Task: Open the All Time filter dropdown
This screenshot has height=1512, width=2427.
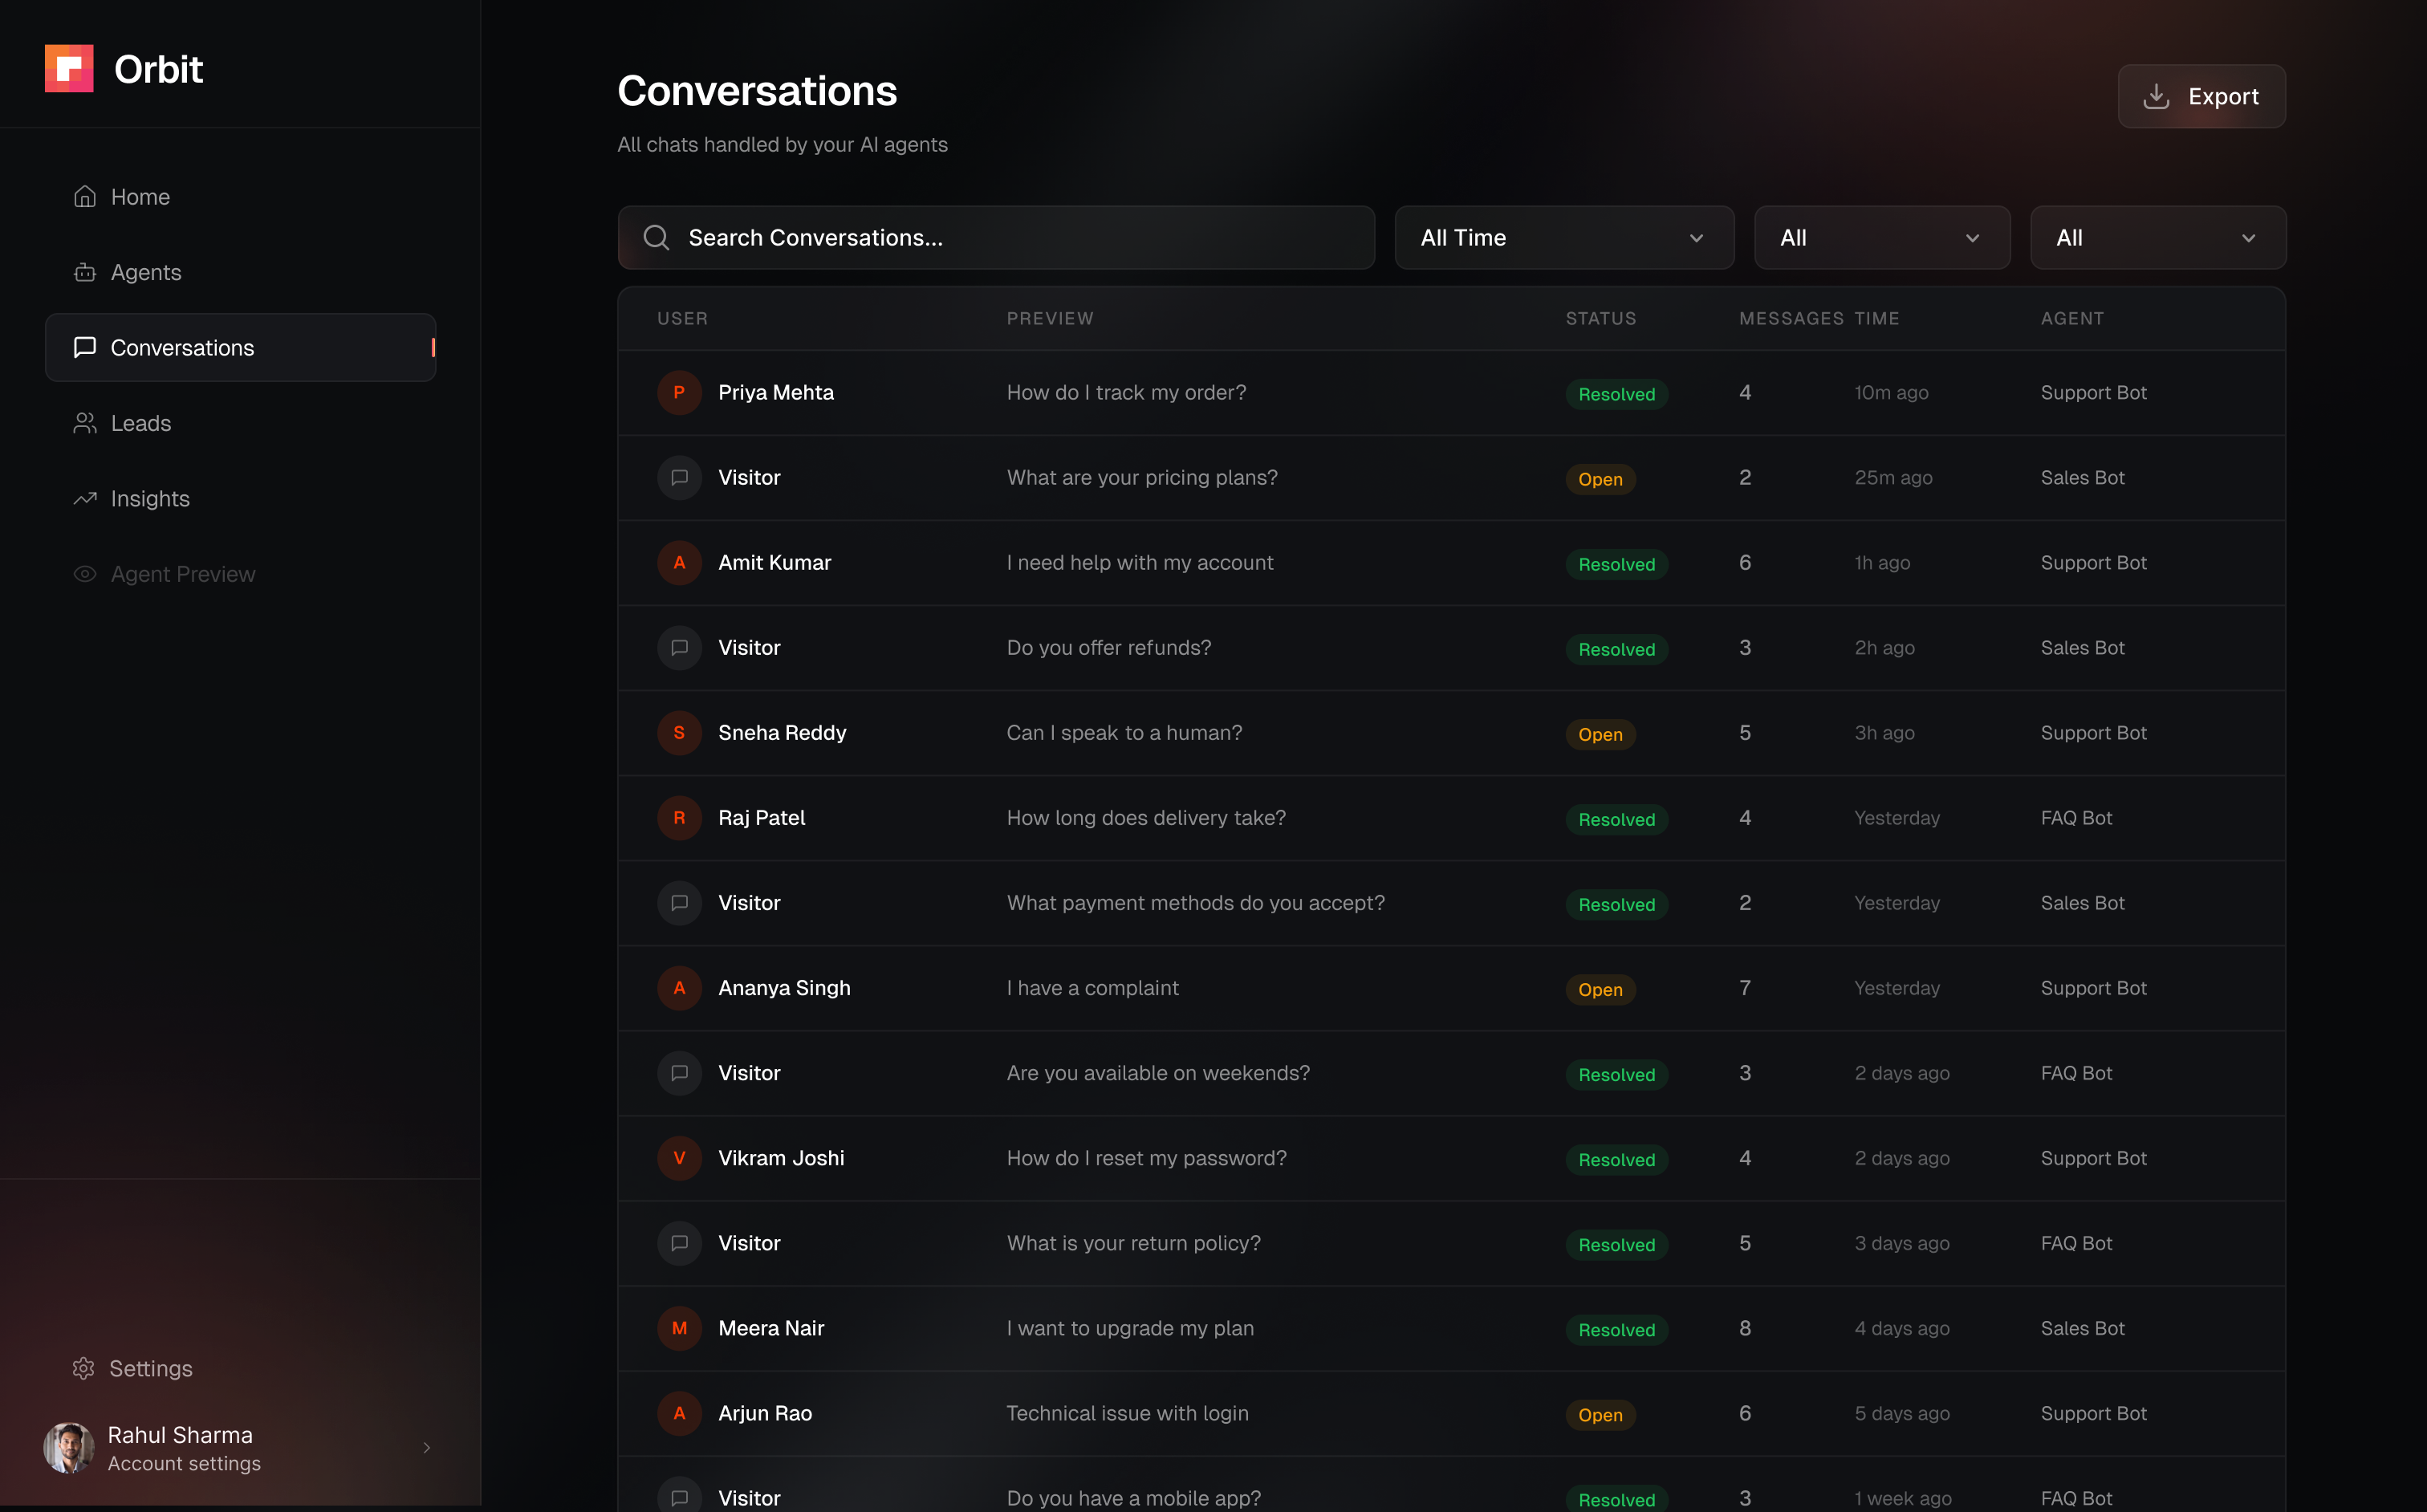Action: pyautogui.click(x=1563, y=237)
